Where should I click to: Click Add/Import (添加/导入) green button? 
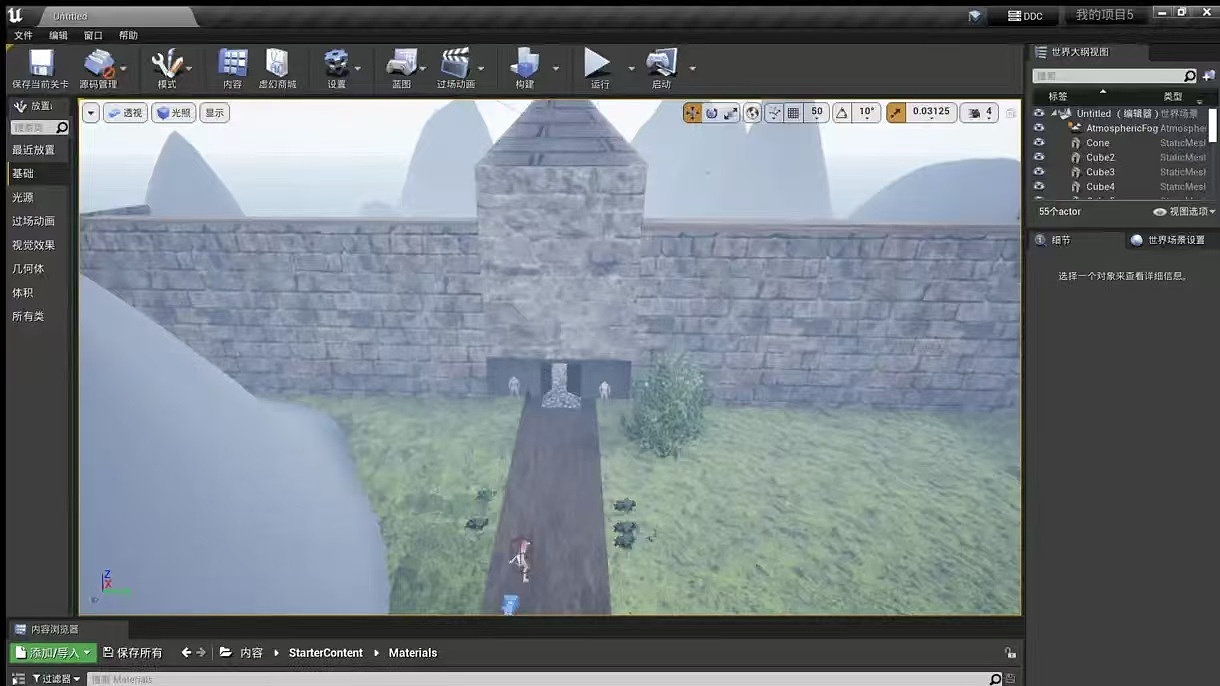tap(53, 652)
